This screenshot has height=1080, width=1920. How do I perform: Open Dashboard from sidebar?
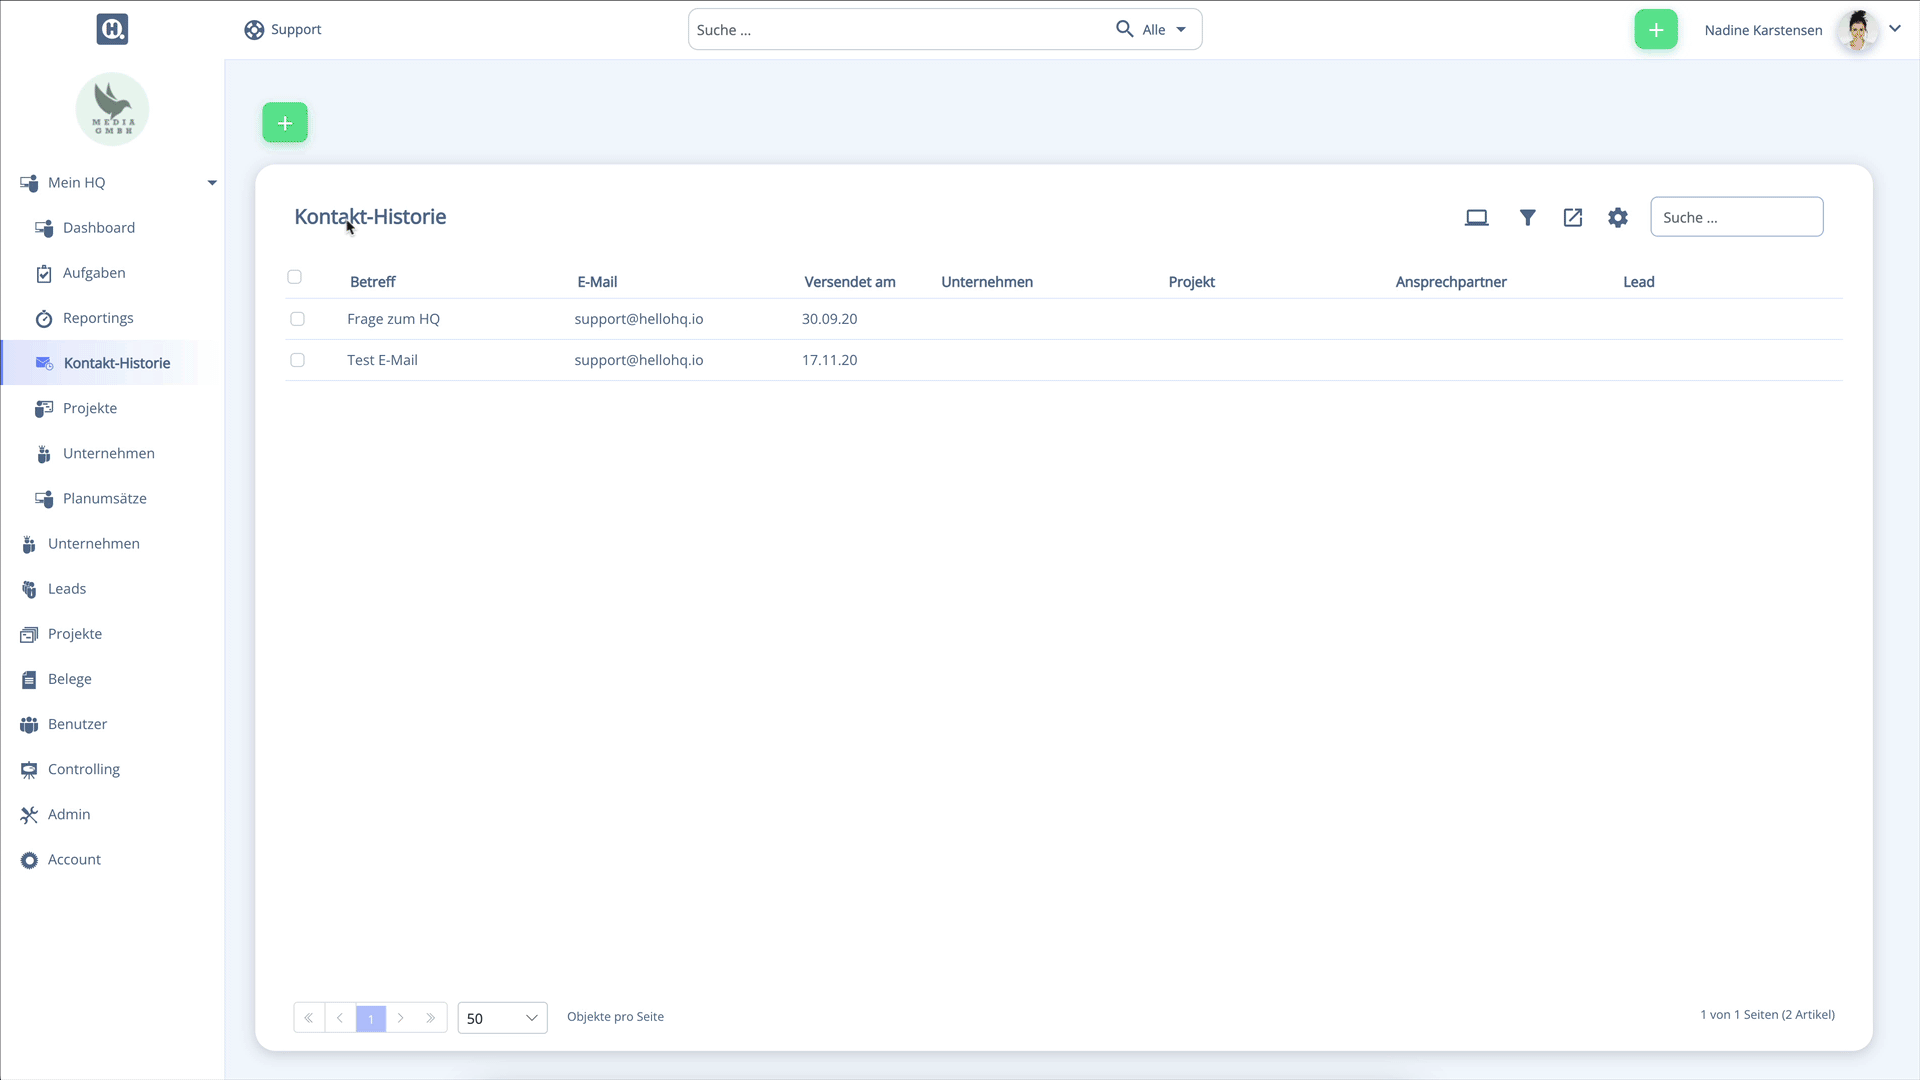tap(99, 227)
